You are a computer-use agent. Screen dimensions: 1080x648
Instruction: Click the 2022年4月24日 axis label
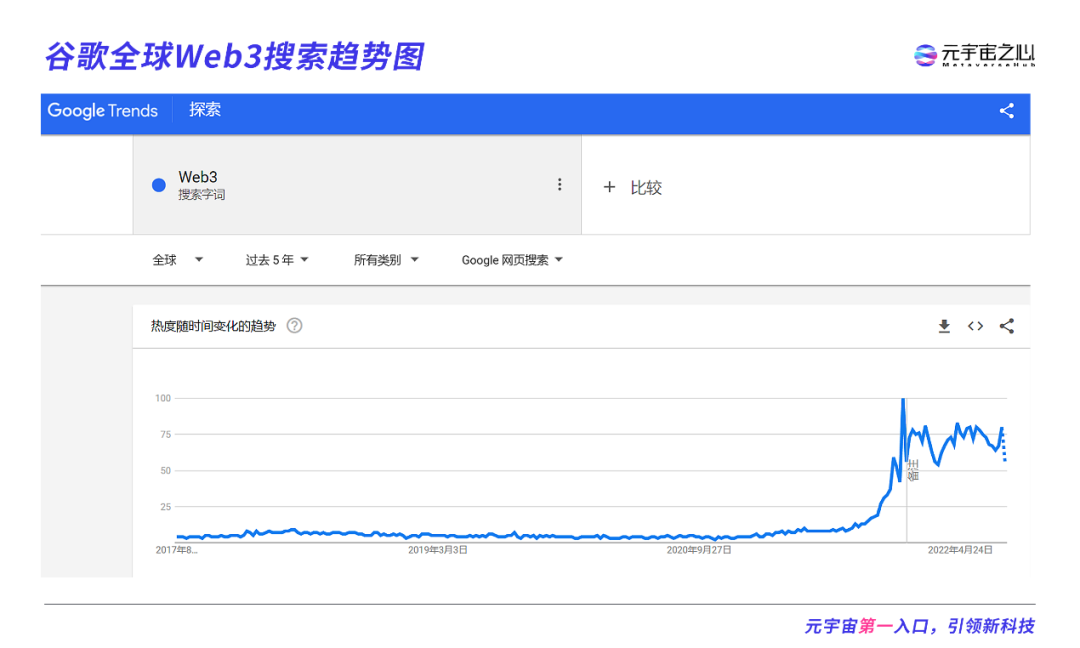(959, 550)
